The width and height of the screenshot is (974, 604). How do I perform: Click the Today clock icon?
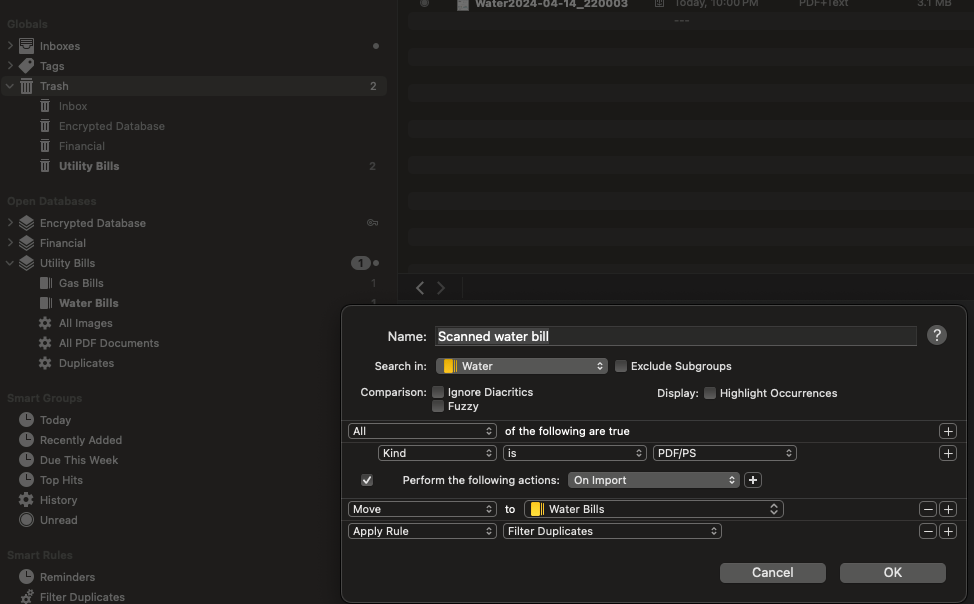click(x=26, y=419)
